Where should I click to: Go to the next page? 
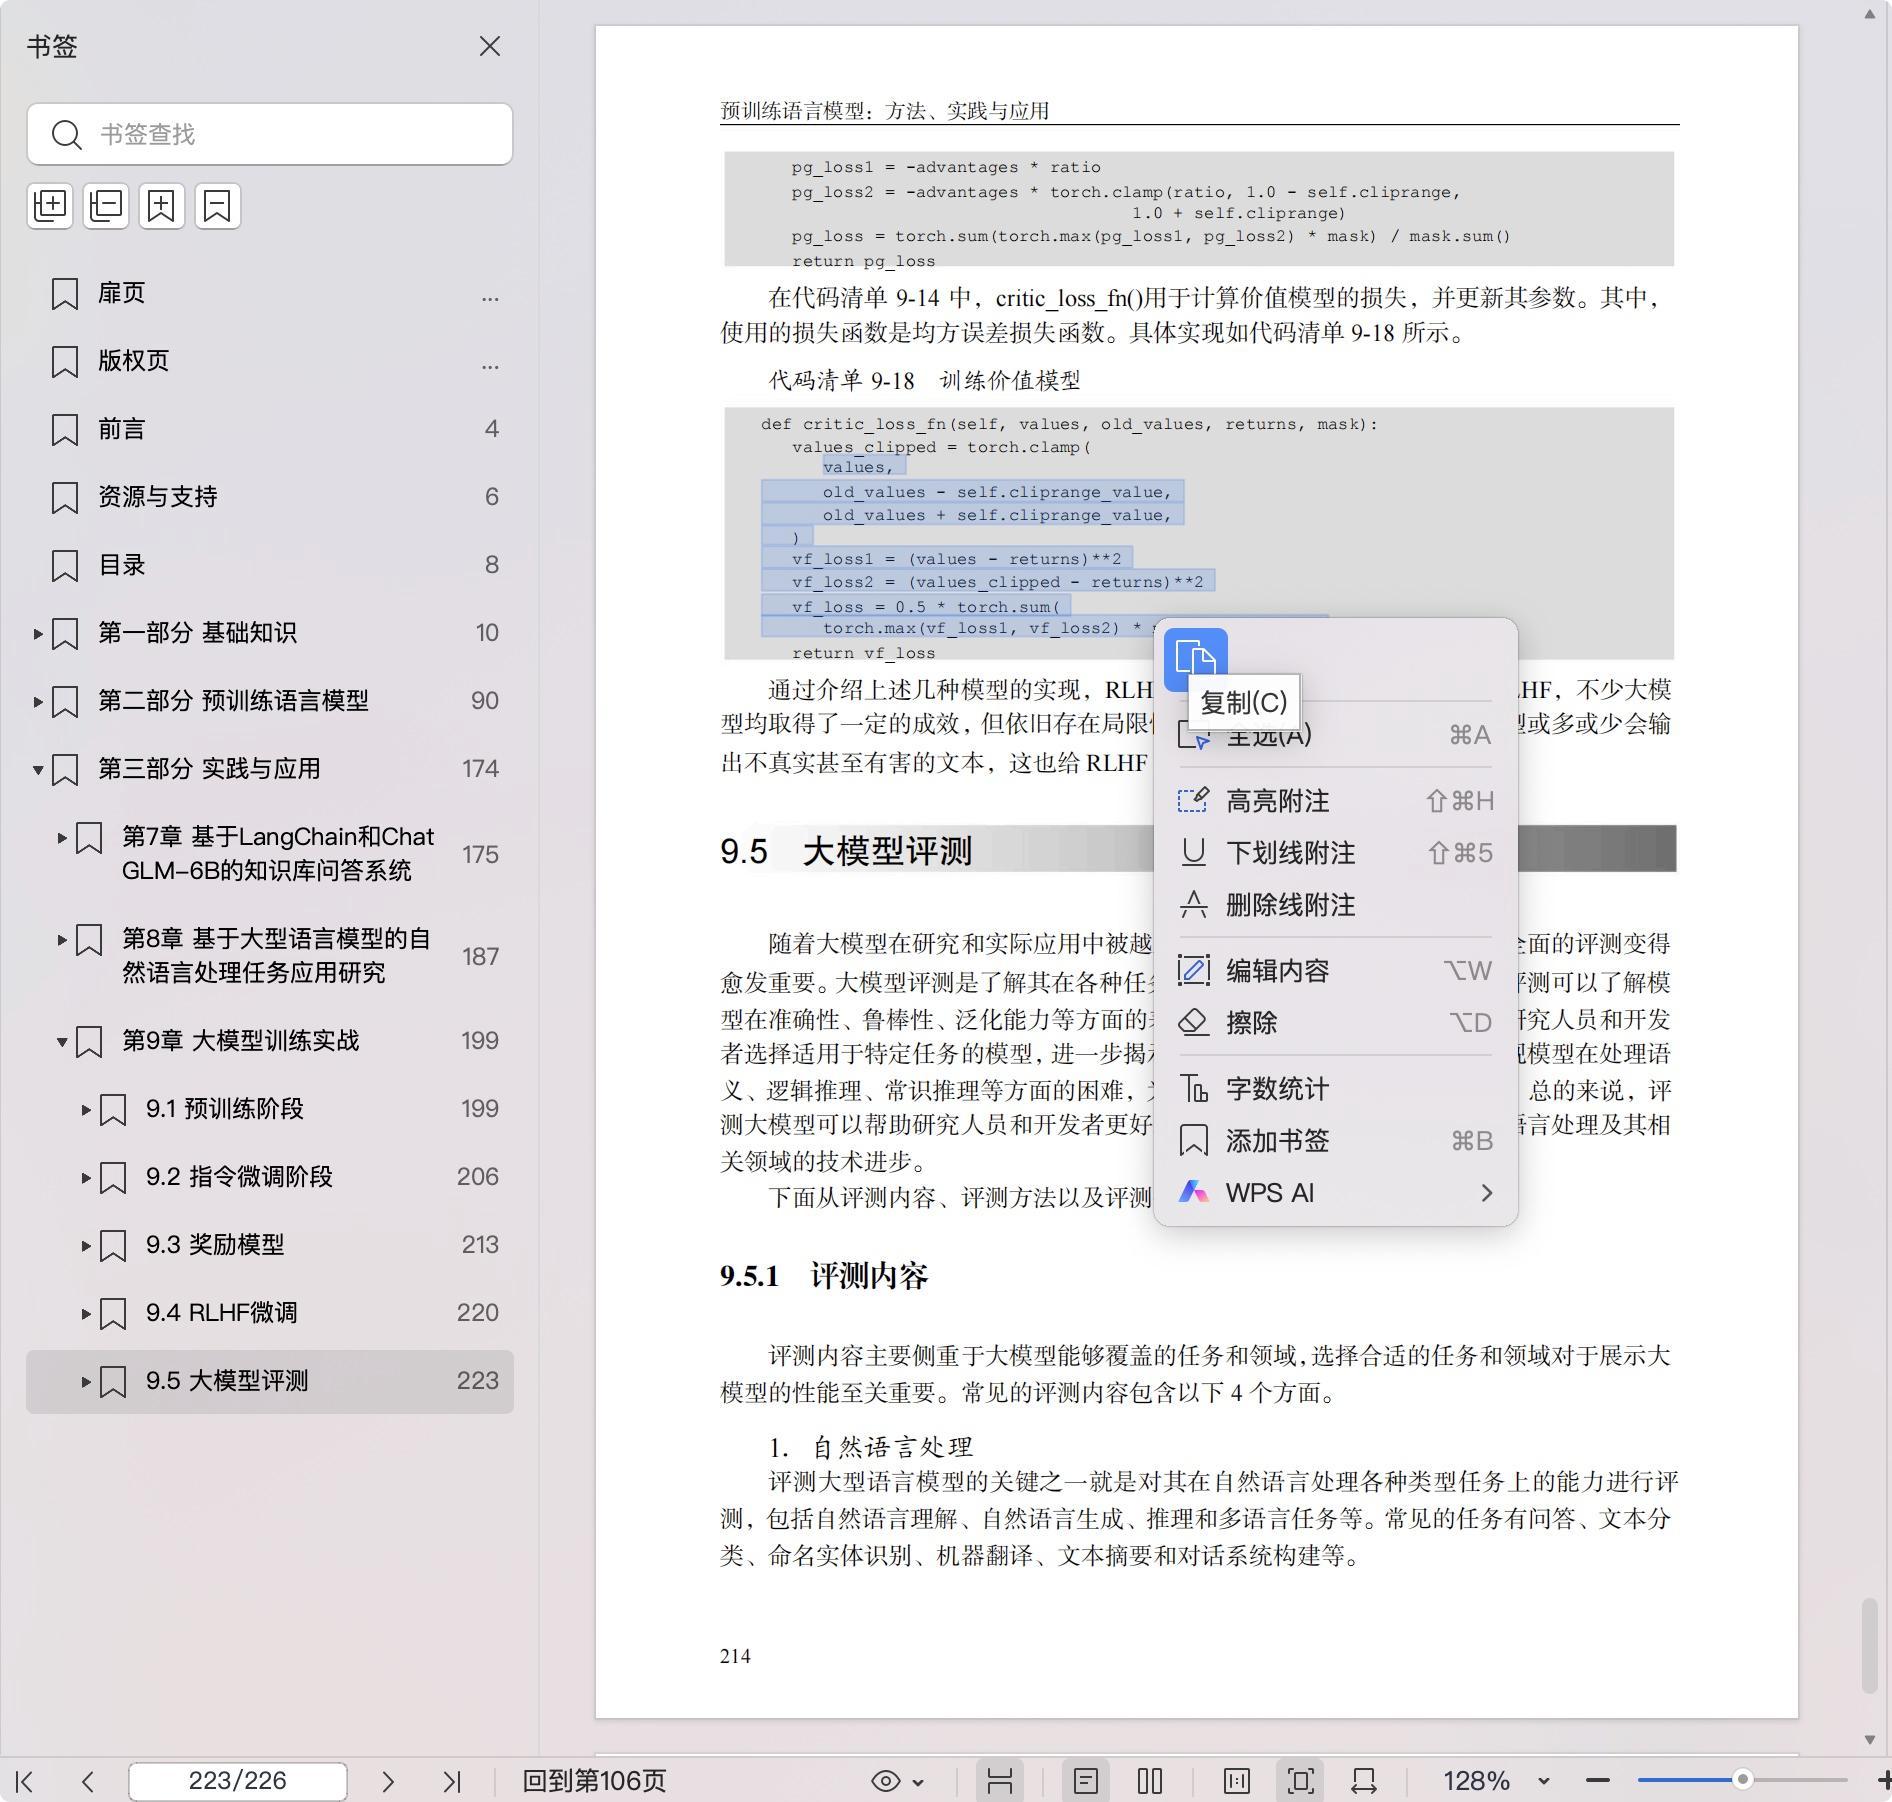388,1781
